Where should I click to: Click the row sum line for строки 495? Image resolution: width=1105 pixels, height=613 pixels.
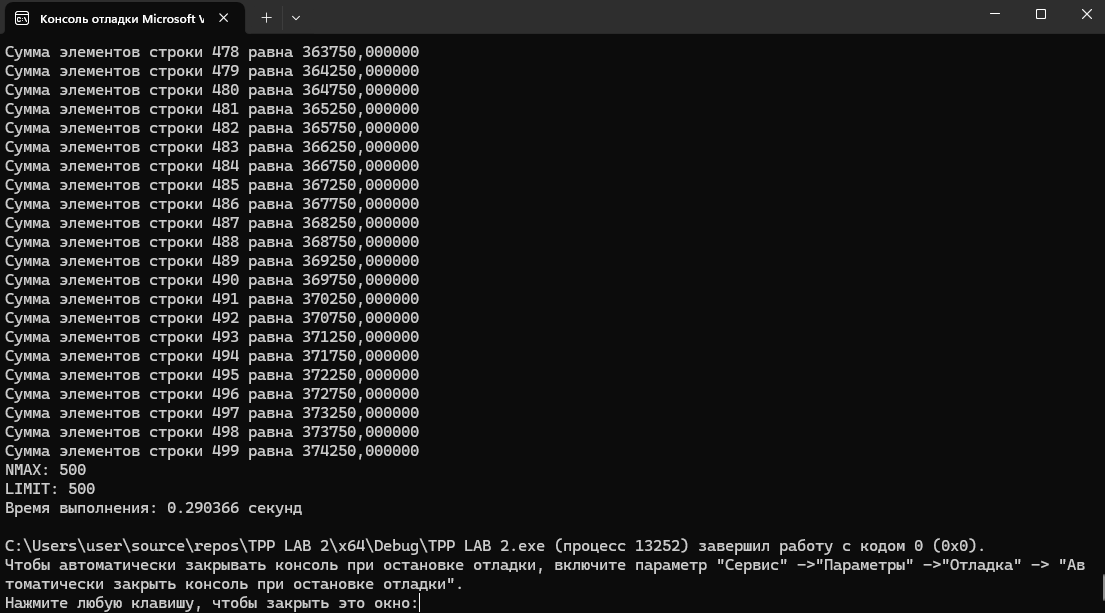[212, 376]
